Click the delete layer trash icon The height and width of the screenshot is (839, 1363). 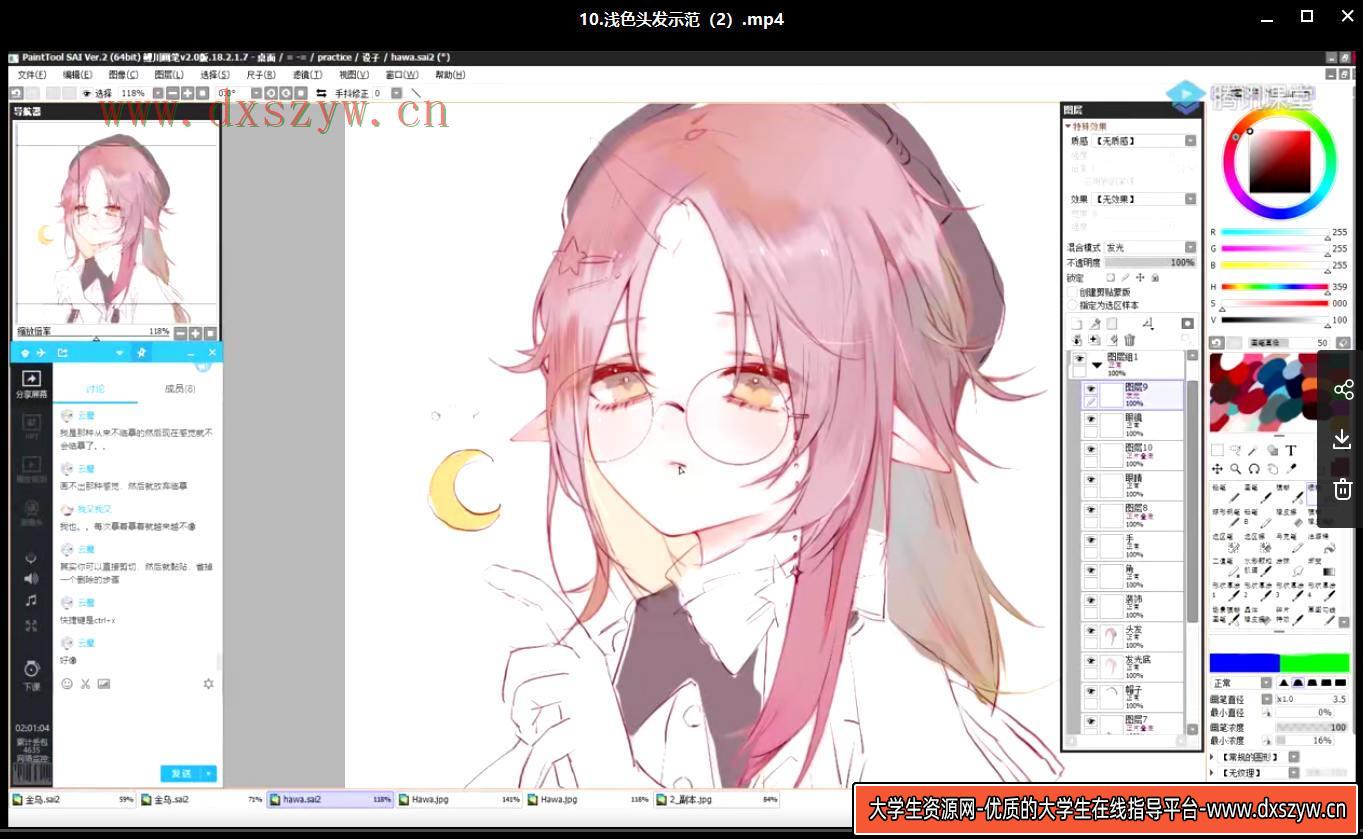coord(1129,340)
